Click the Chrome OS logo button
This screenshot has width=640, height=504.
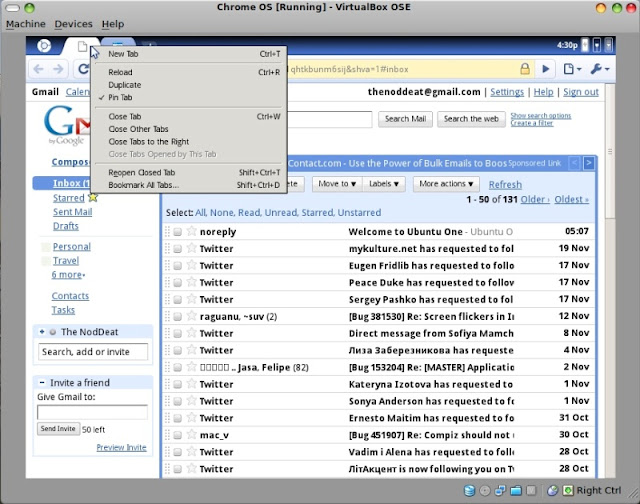pos(44,45)
